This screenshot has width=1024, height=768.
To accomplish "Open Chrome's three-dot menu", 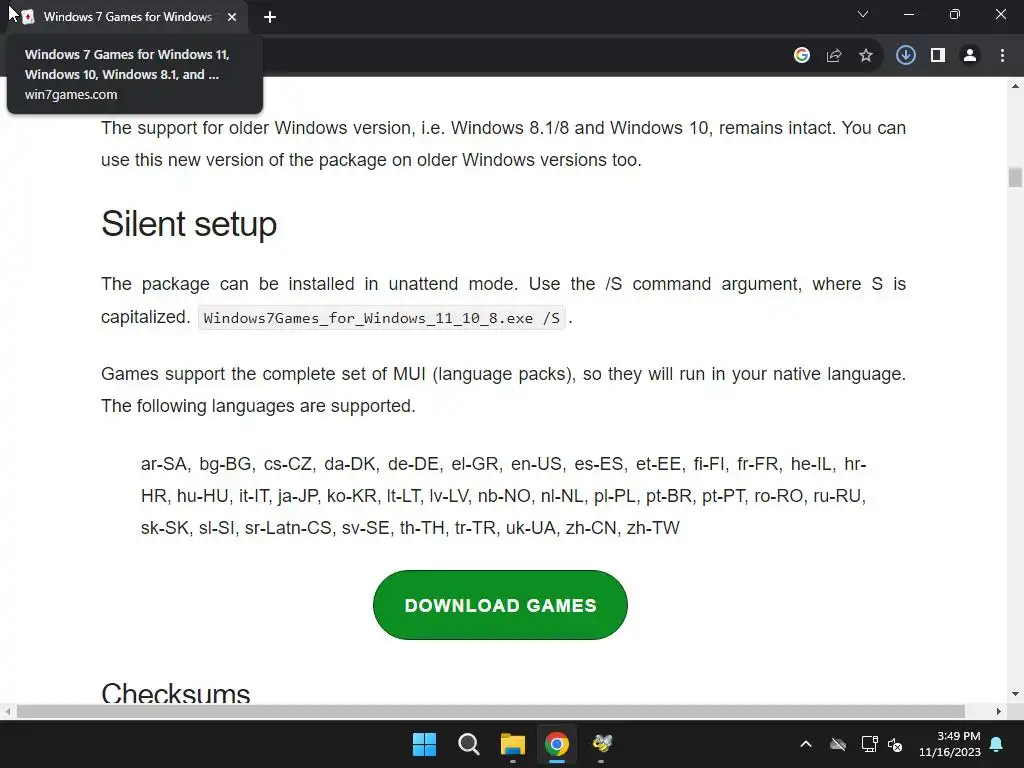I will 1002,56.
